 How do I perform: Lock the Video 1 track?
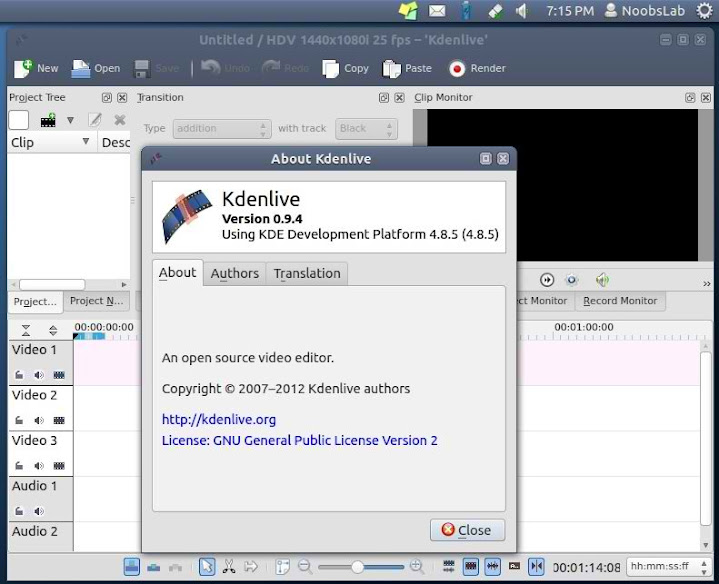(x=19, y=375)
